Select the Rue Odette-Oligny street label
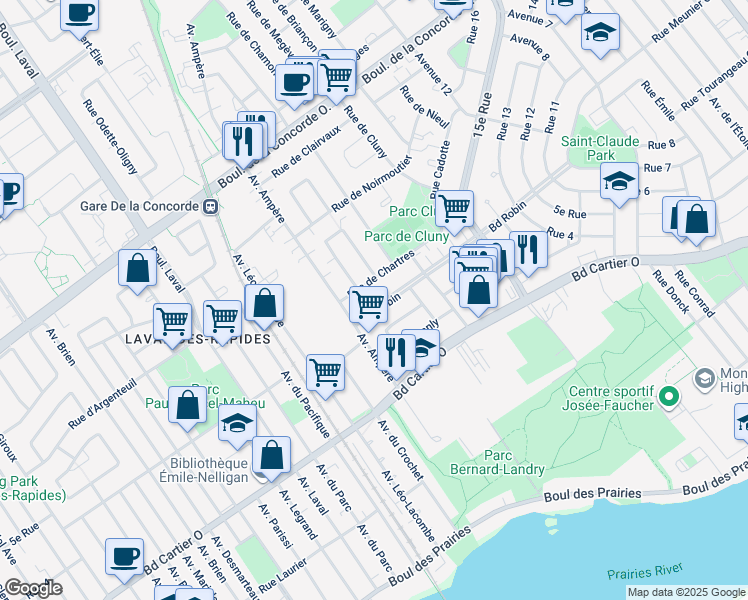Screen dimensions: 748x600 110,137
